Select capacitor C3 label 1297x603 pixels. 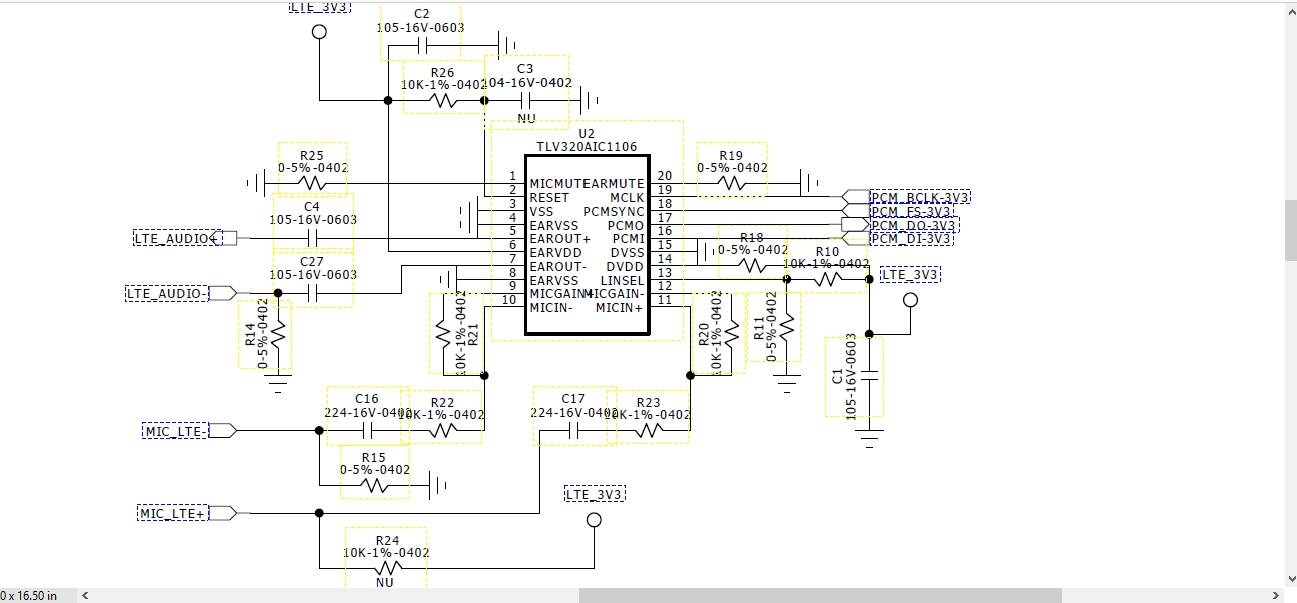526,68
